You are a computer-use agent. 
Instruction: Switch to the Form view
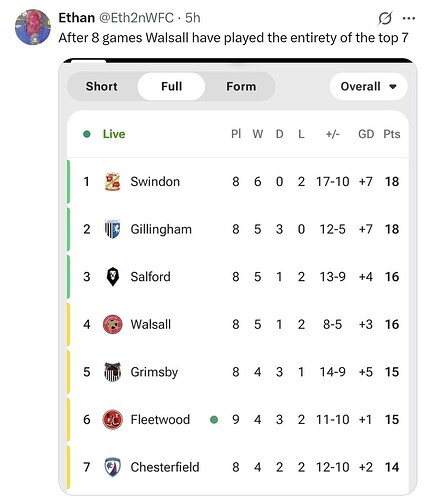tap(241, 86)
